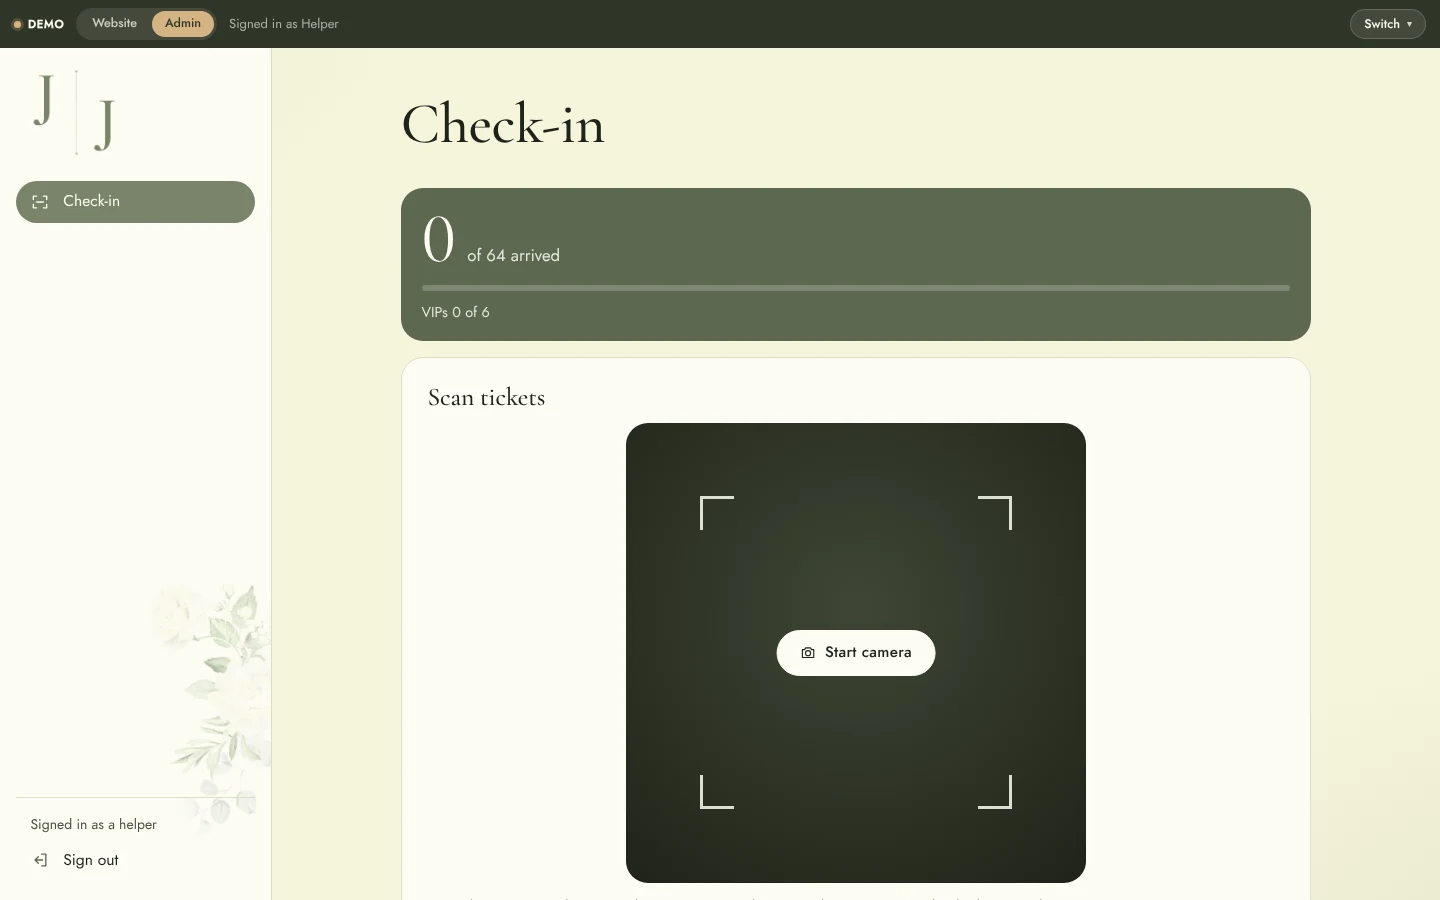Switch to the Website view
Image resolution: width=1440 pixels, height=900 pixels.
click(115, 23)
